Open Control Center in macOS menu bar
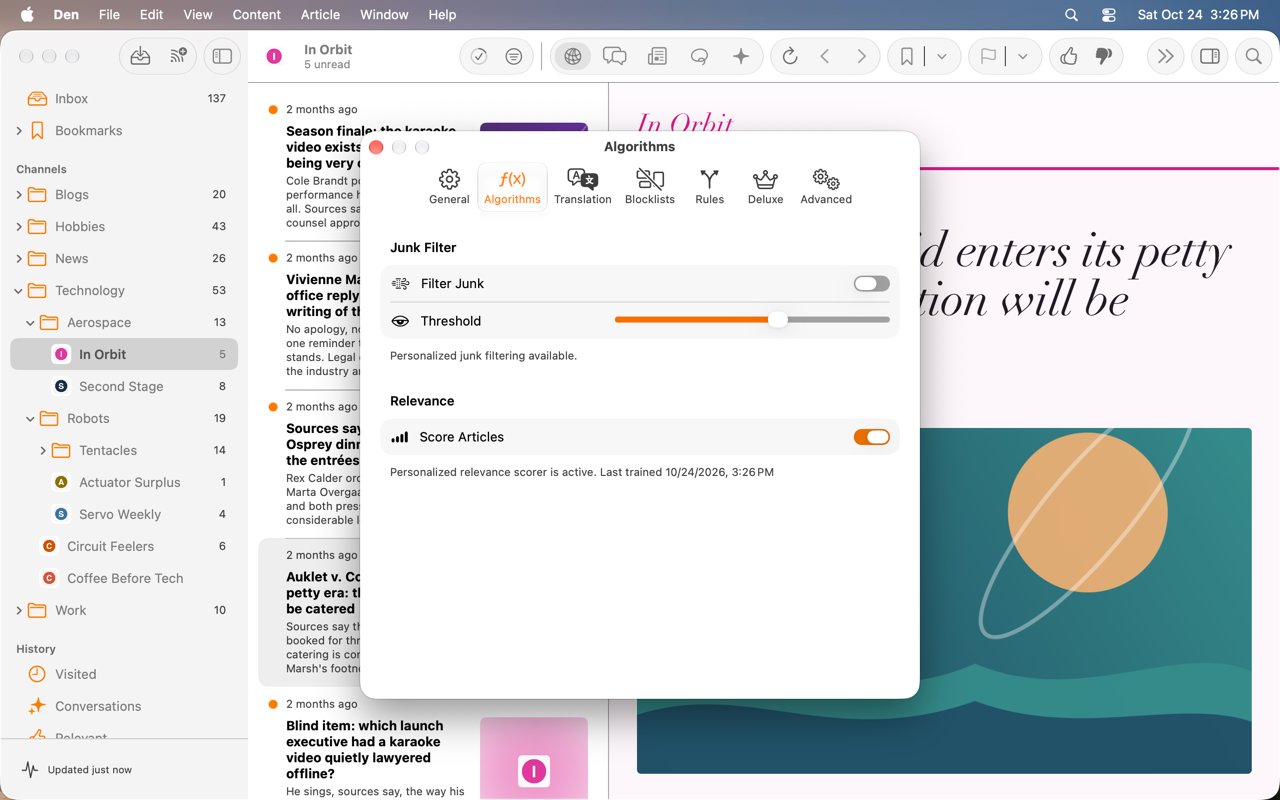The width and height of the screenshot is (1280, 800). point(1109,15)
